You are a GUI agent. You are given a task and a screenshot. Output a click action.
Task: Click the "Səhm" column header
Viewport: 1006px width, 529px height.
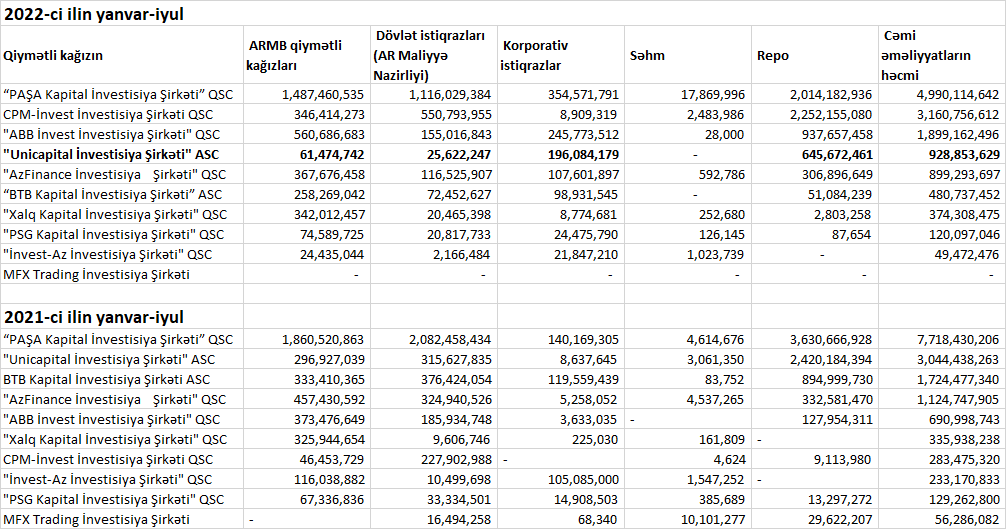click(688, 55)
